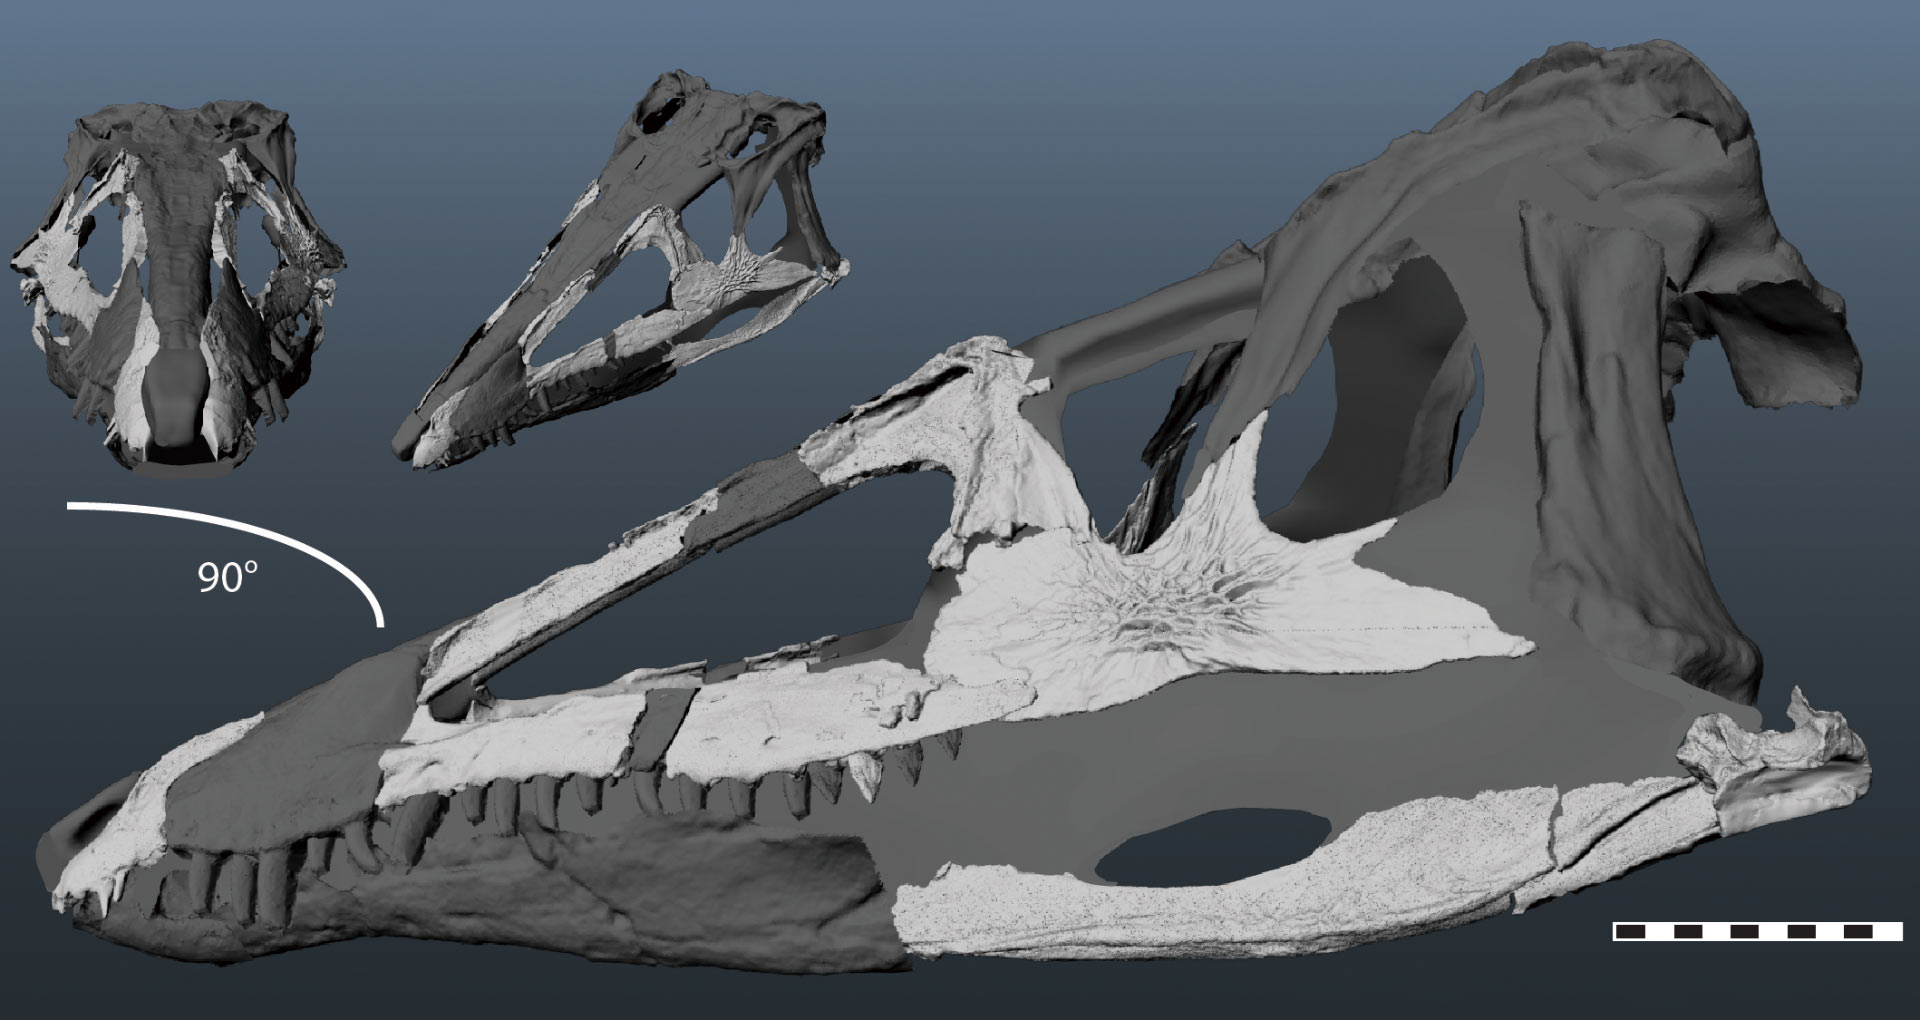The width and height of the screenshot is (1920, 1020).
Task: Click the 90° angle label
Action: coord(227,578)
